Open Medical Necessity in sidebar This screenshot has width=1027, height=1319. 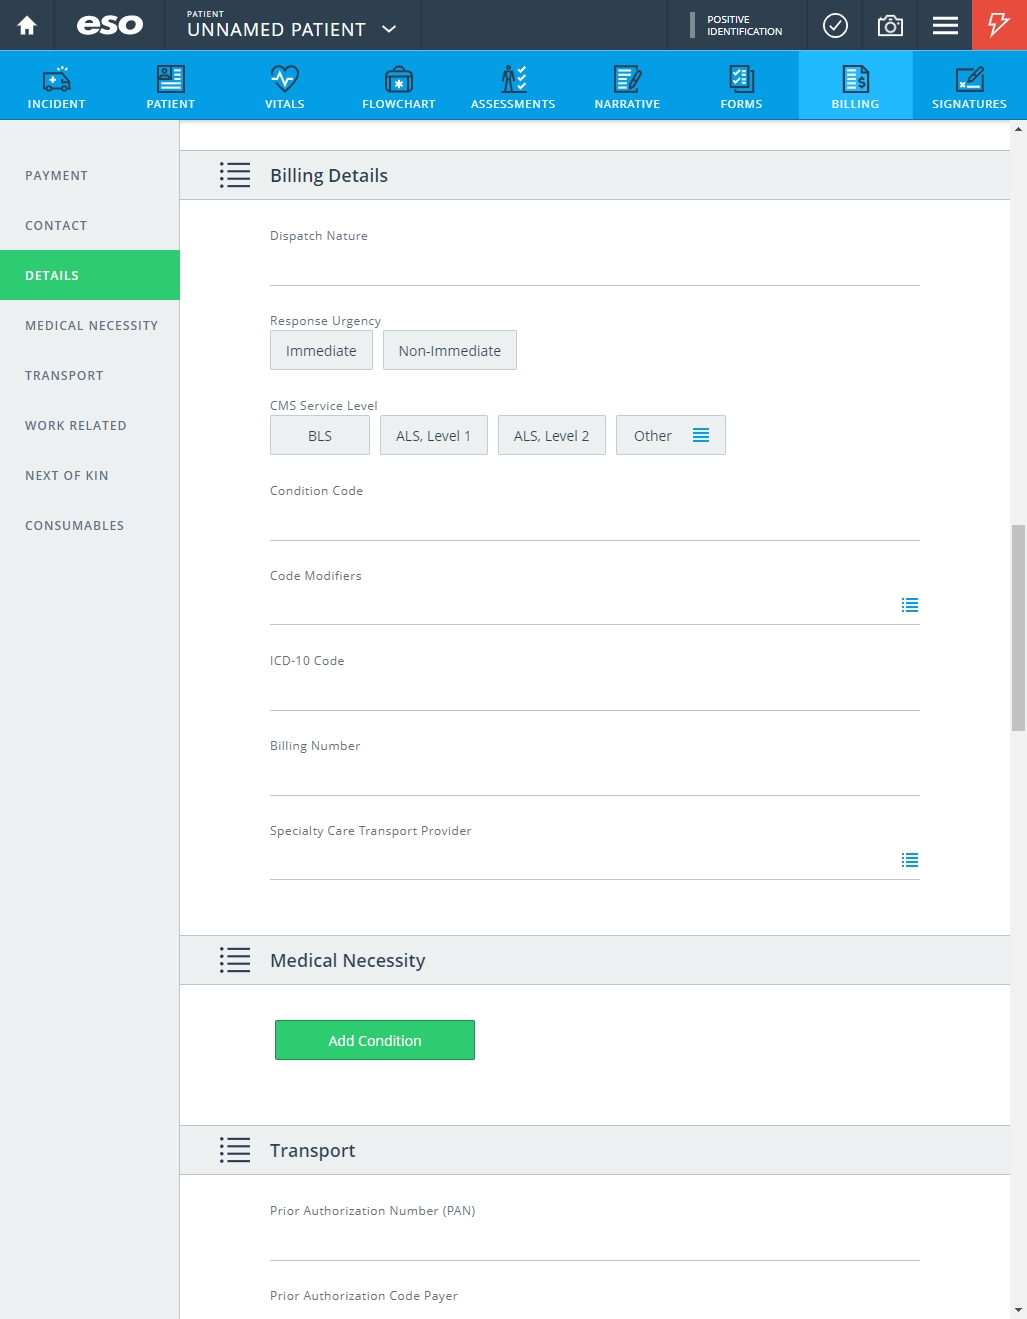(x=90, y=325)
